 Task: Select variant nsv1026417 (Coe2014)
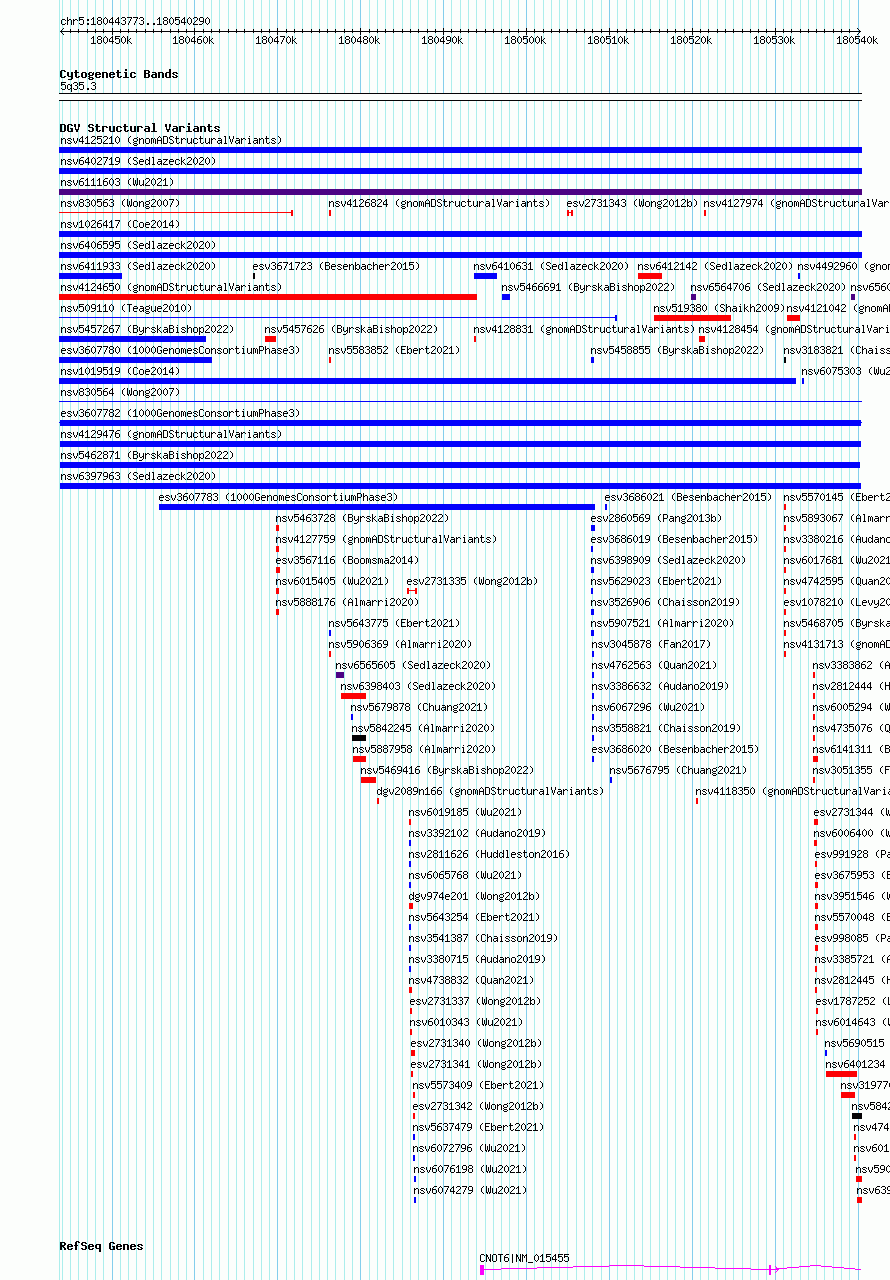[120, 224]
